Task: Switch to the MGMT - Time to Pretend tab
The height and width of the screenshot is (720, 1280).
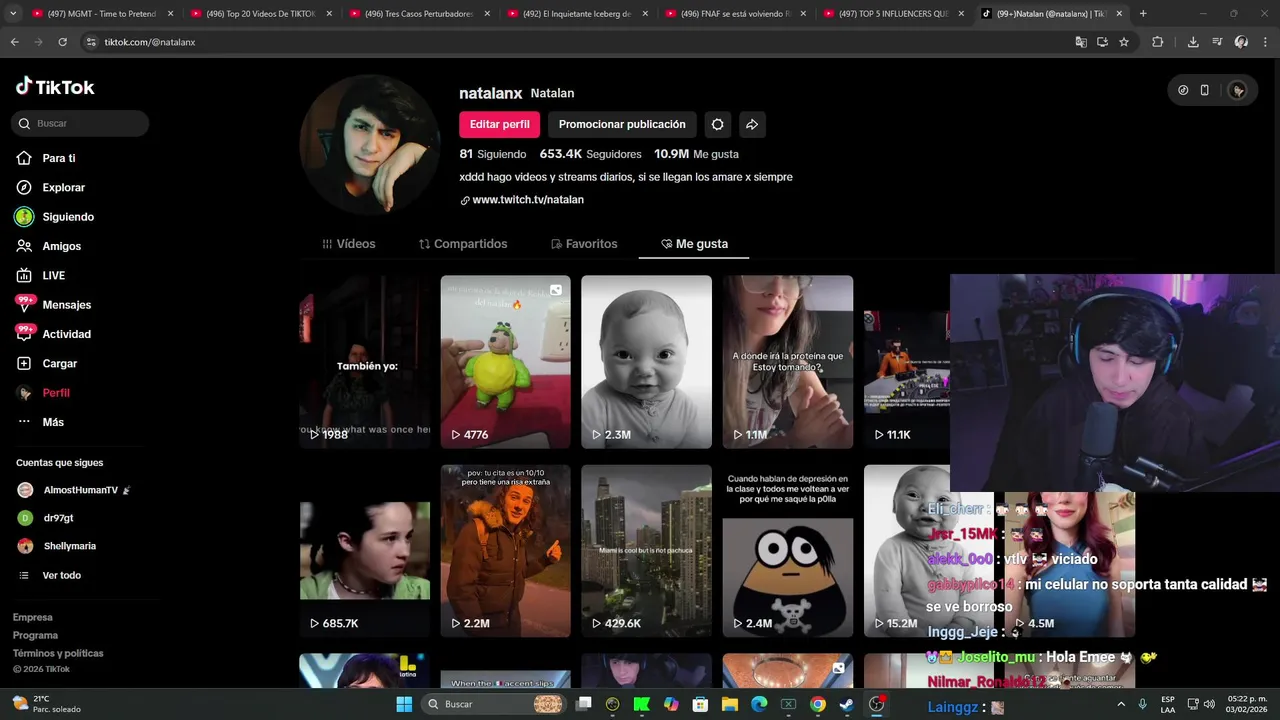Action: coord(102,14)
